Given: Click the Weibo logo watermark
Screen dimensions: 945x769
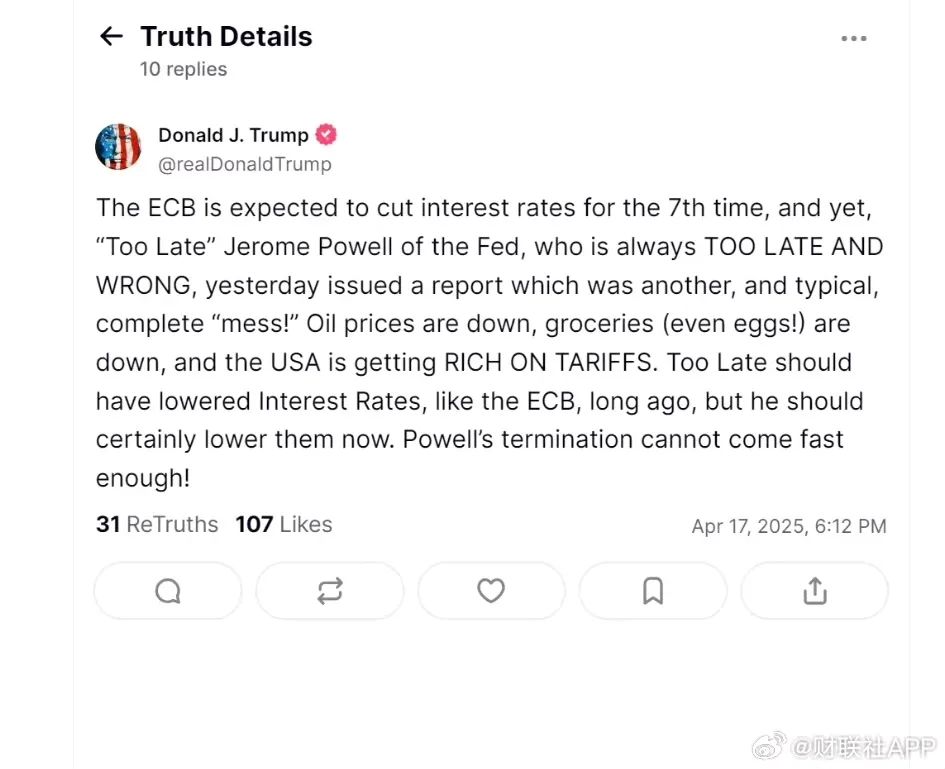Looking at the screenshot, I should click(x=769, y=746).
